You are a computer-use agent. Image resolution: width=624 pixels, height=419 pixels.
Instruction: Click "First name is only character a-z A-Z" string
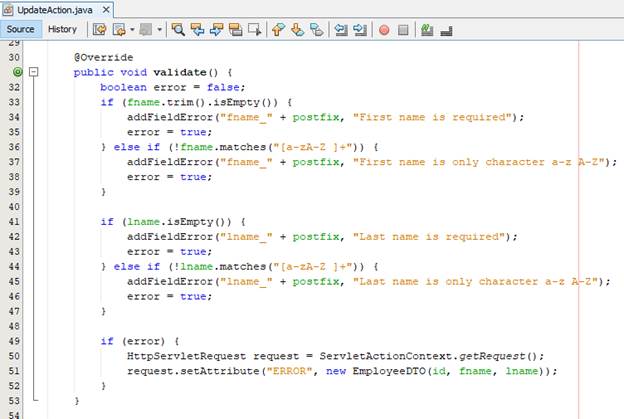pyautogui.click(x=479, y=162)
